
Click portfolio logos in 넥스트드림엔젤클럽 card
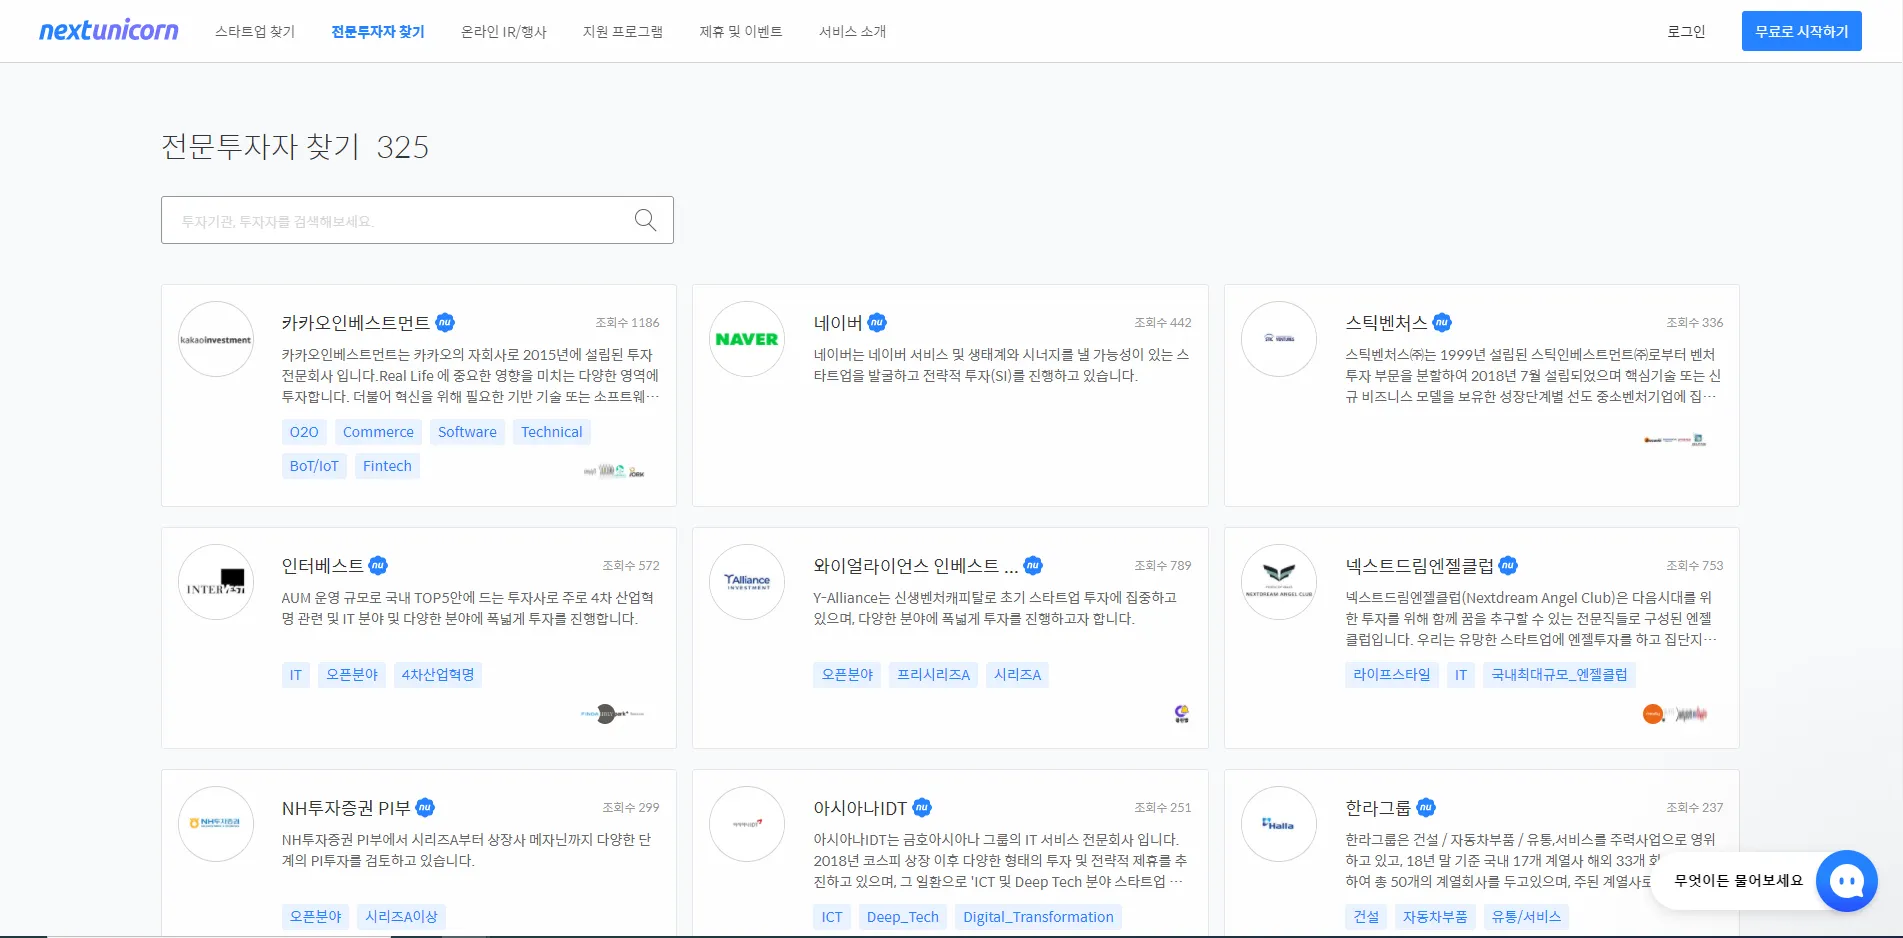1675,714
